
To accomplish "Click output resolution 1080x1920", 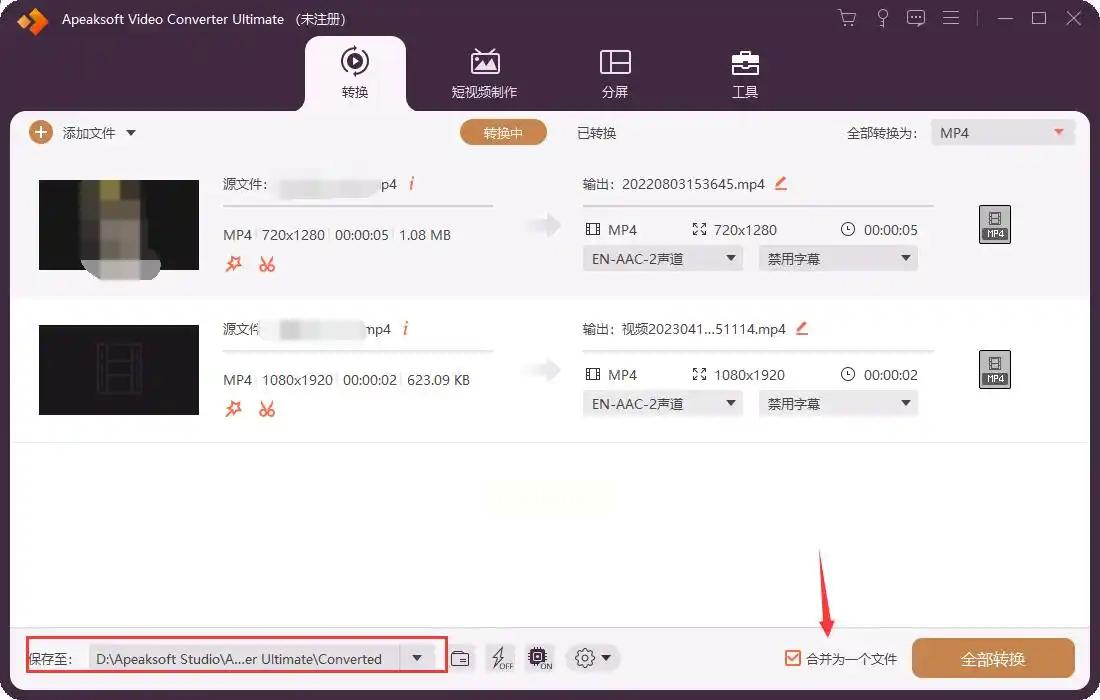I will click(x=749, y=375).
